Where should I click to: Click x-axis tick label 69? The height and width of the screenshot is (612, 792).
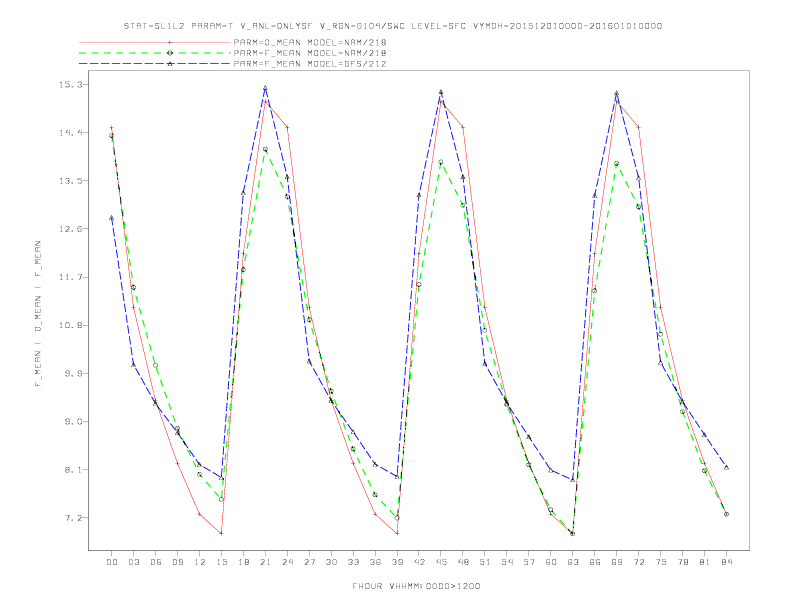click(617, 562)
